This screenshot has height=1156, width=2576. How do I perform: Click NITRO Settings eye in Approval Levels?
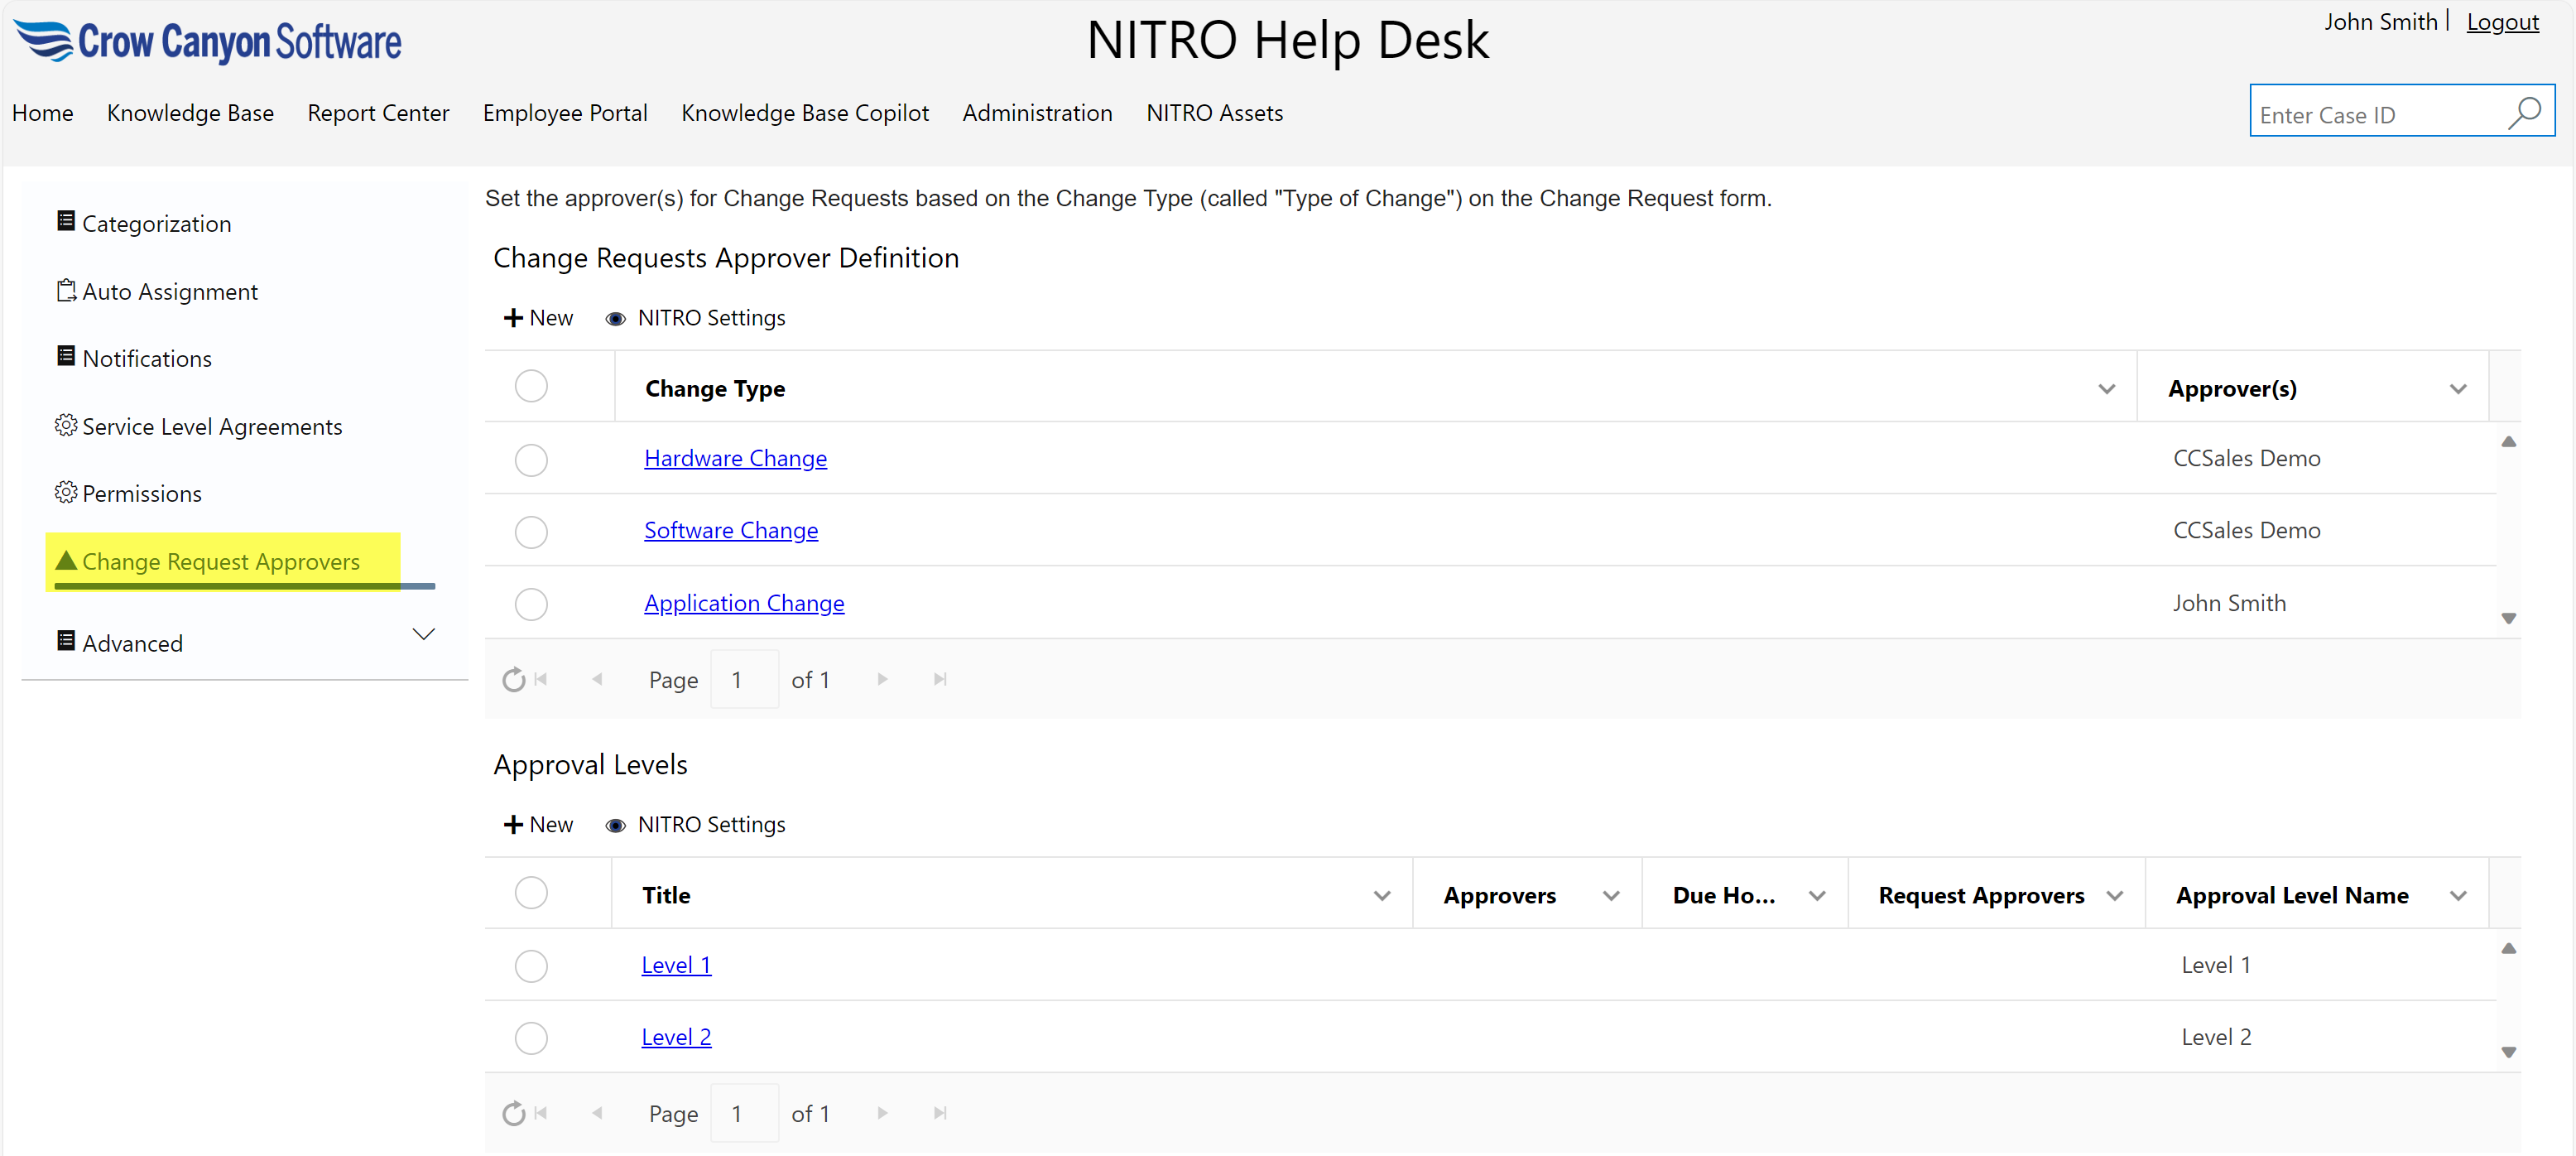click(615, 825)
